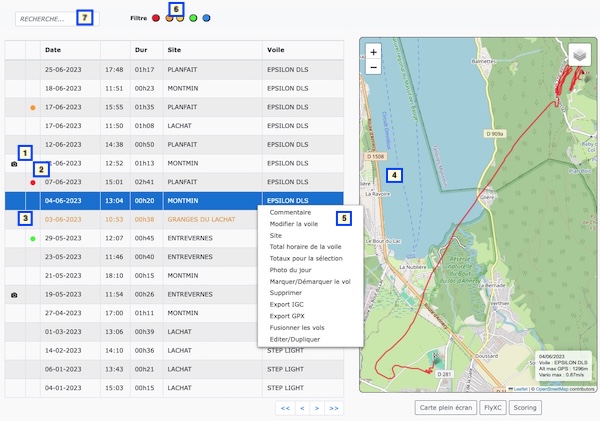Screen dimensions: 600x421
Task: Select flight dated 12-06-2023
Action: point(174,145)
